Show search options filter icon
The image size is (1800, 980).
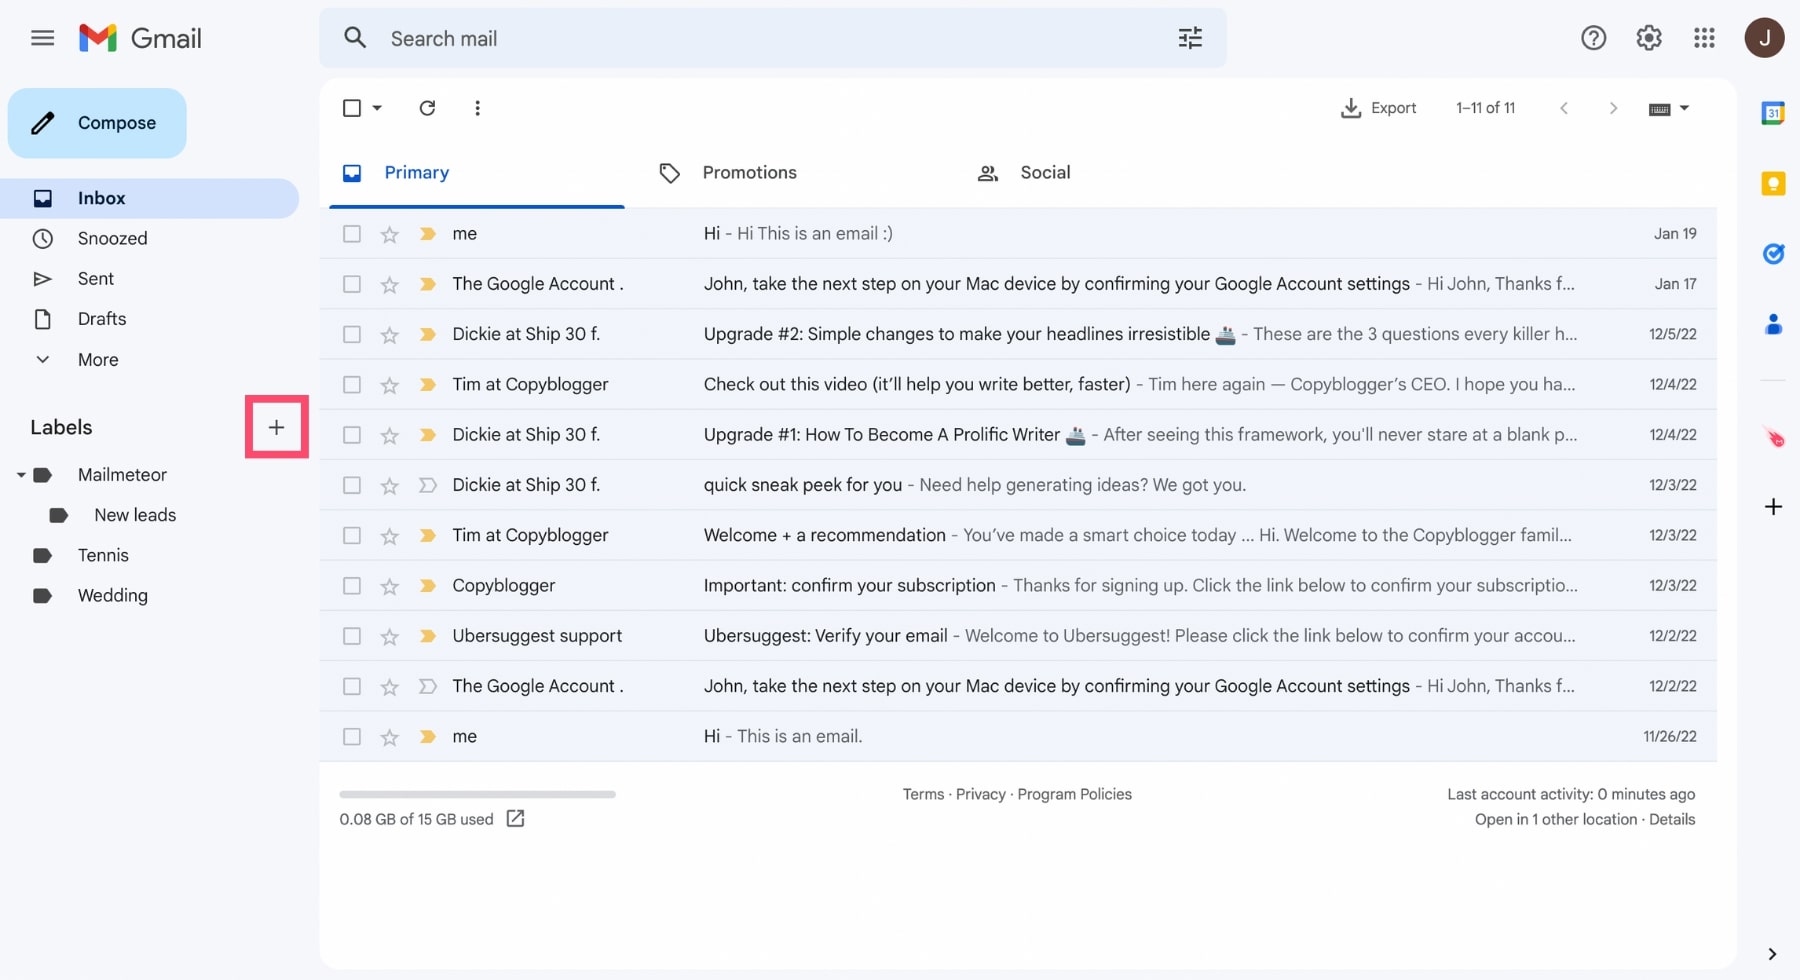(x=1190, y=38)
